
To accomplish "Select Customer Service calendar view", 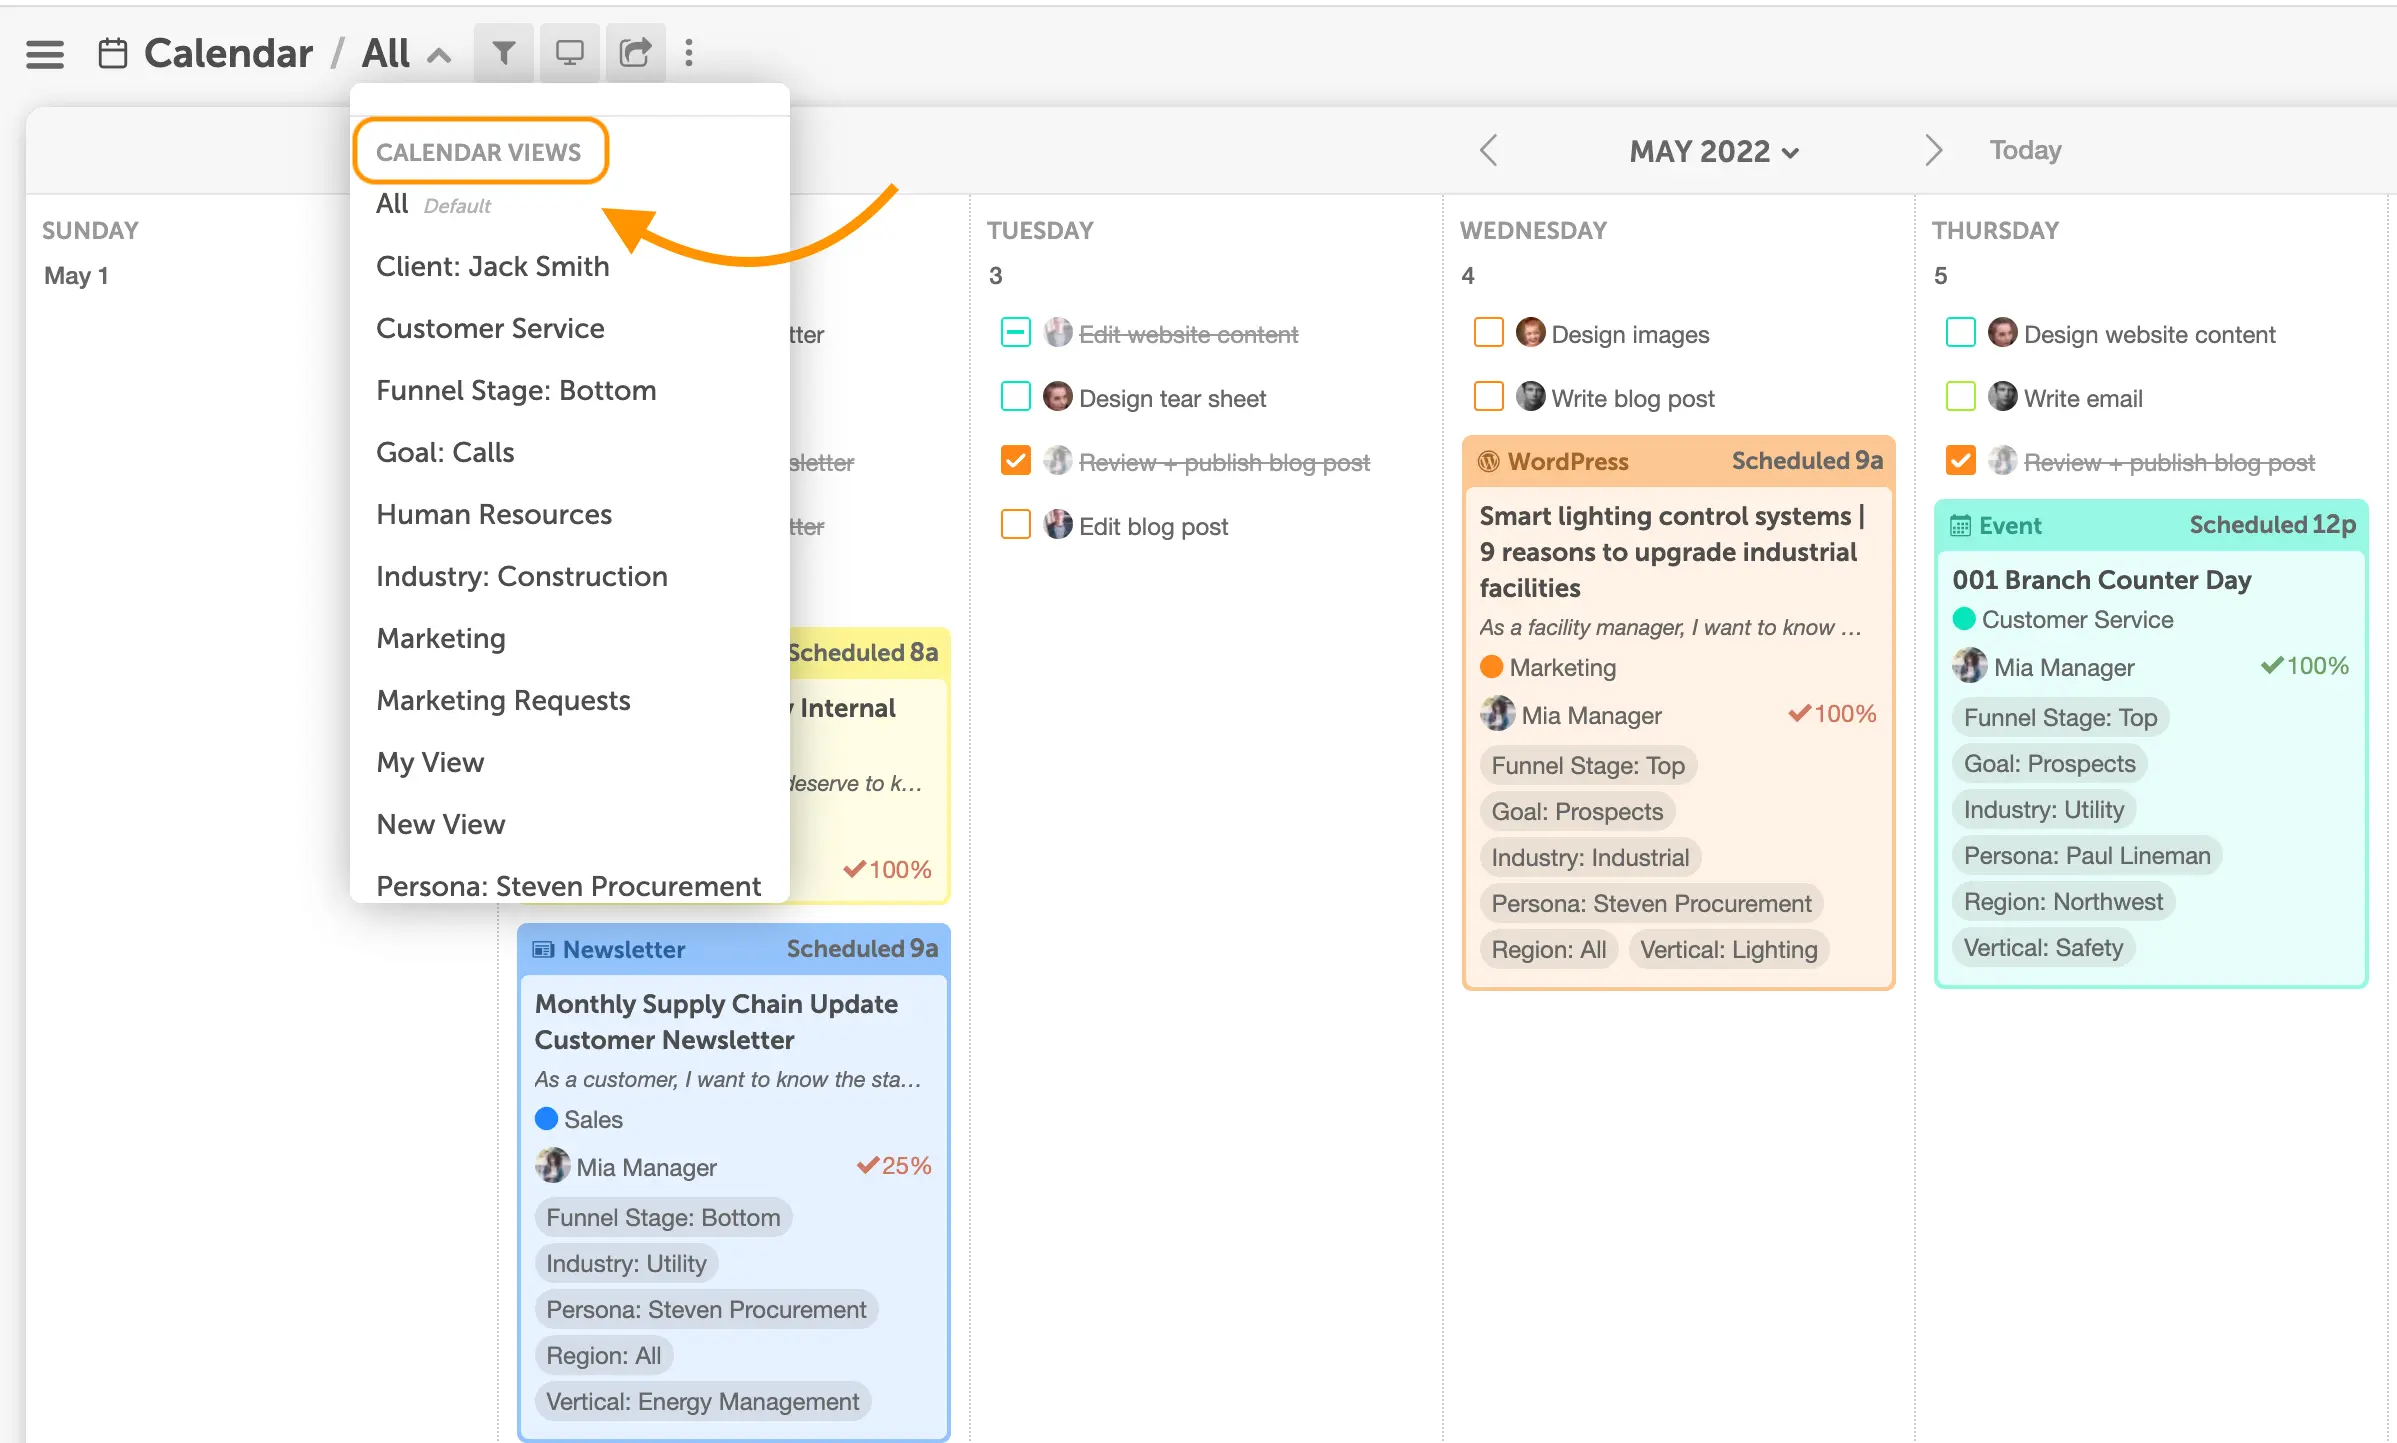I will [488, 329].
